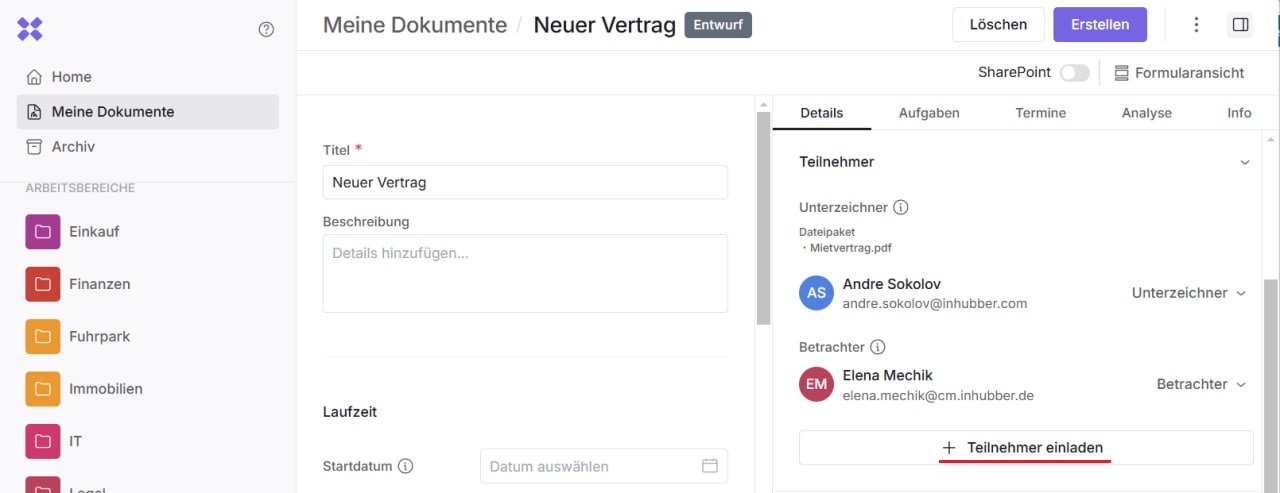Click the help question mark icon in sidebar
Screen dimensions: 1280x493
coord(266,30)
